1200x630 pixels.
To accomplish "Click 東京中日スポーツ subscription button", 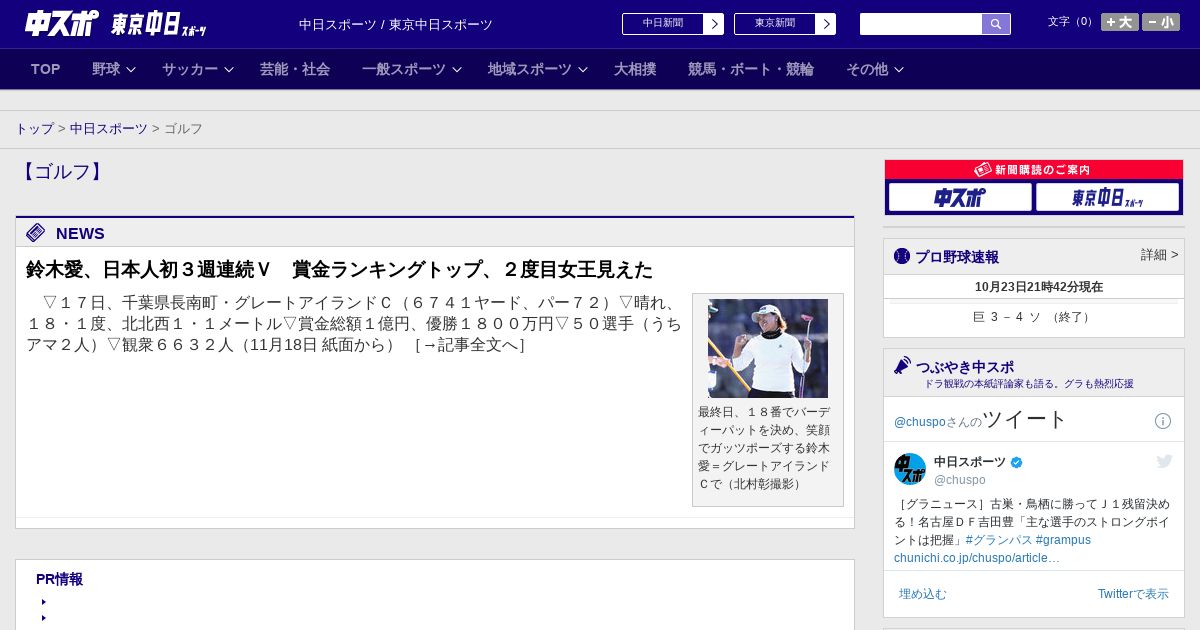I will (1107, 197).
